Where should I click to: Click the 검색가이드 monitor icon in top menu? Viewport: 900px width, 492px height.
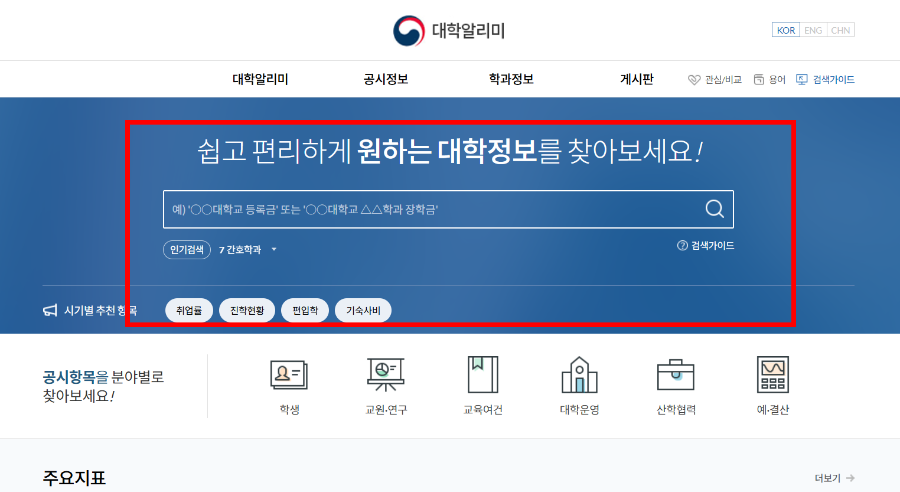point(802,79)
